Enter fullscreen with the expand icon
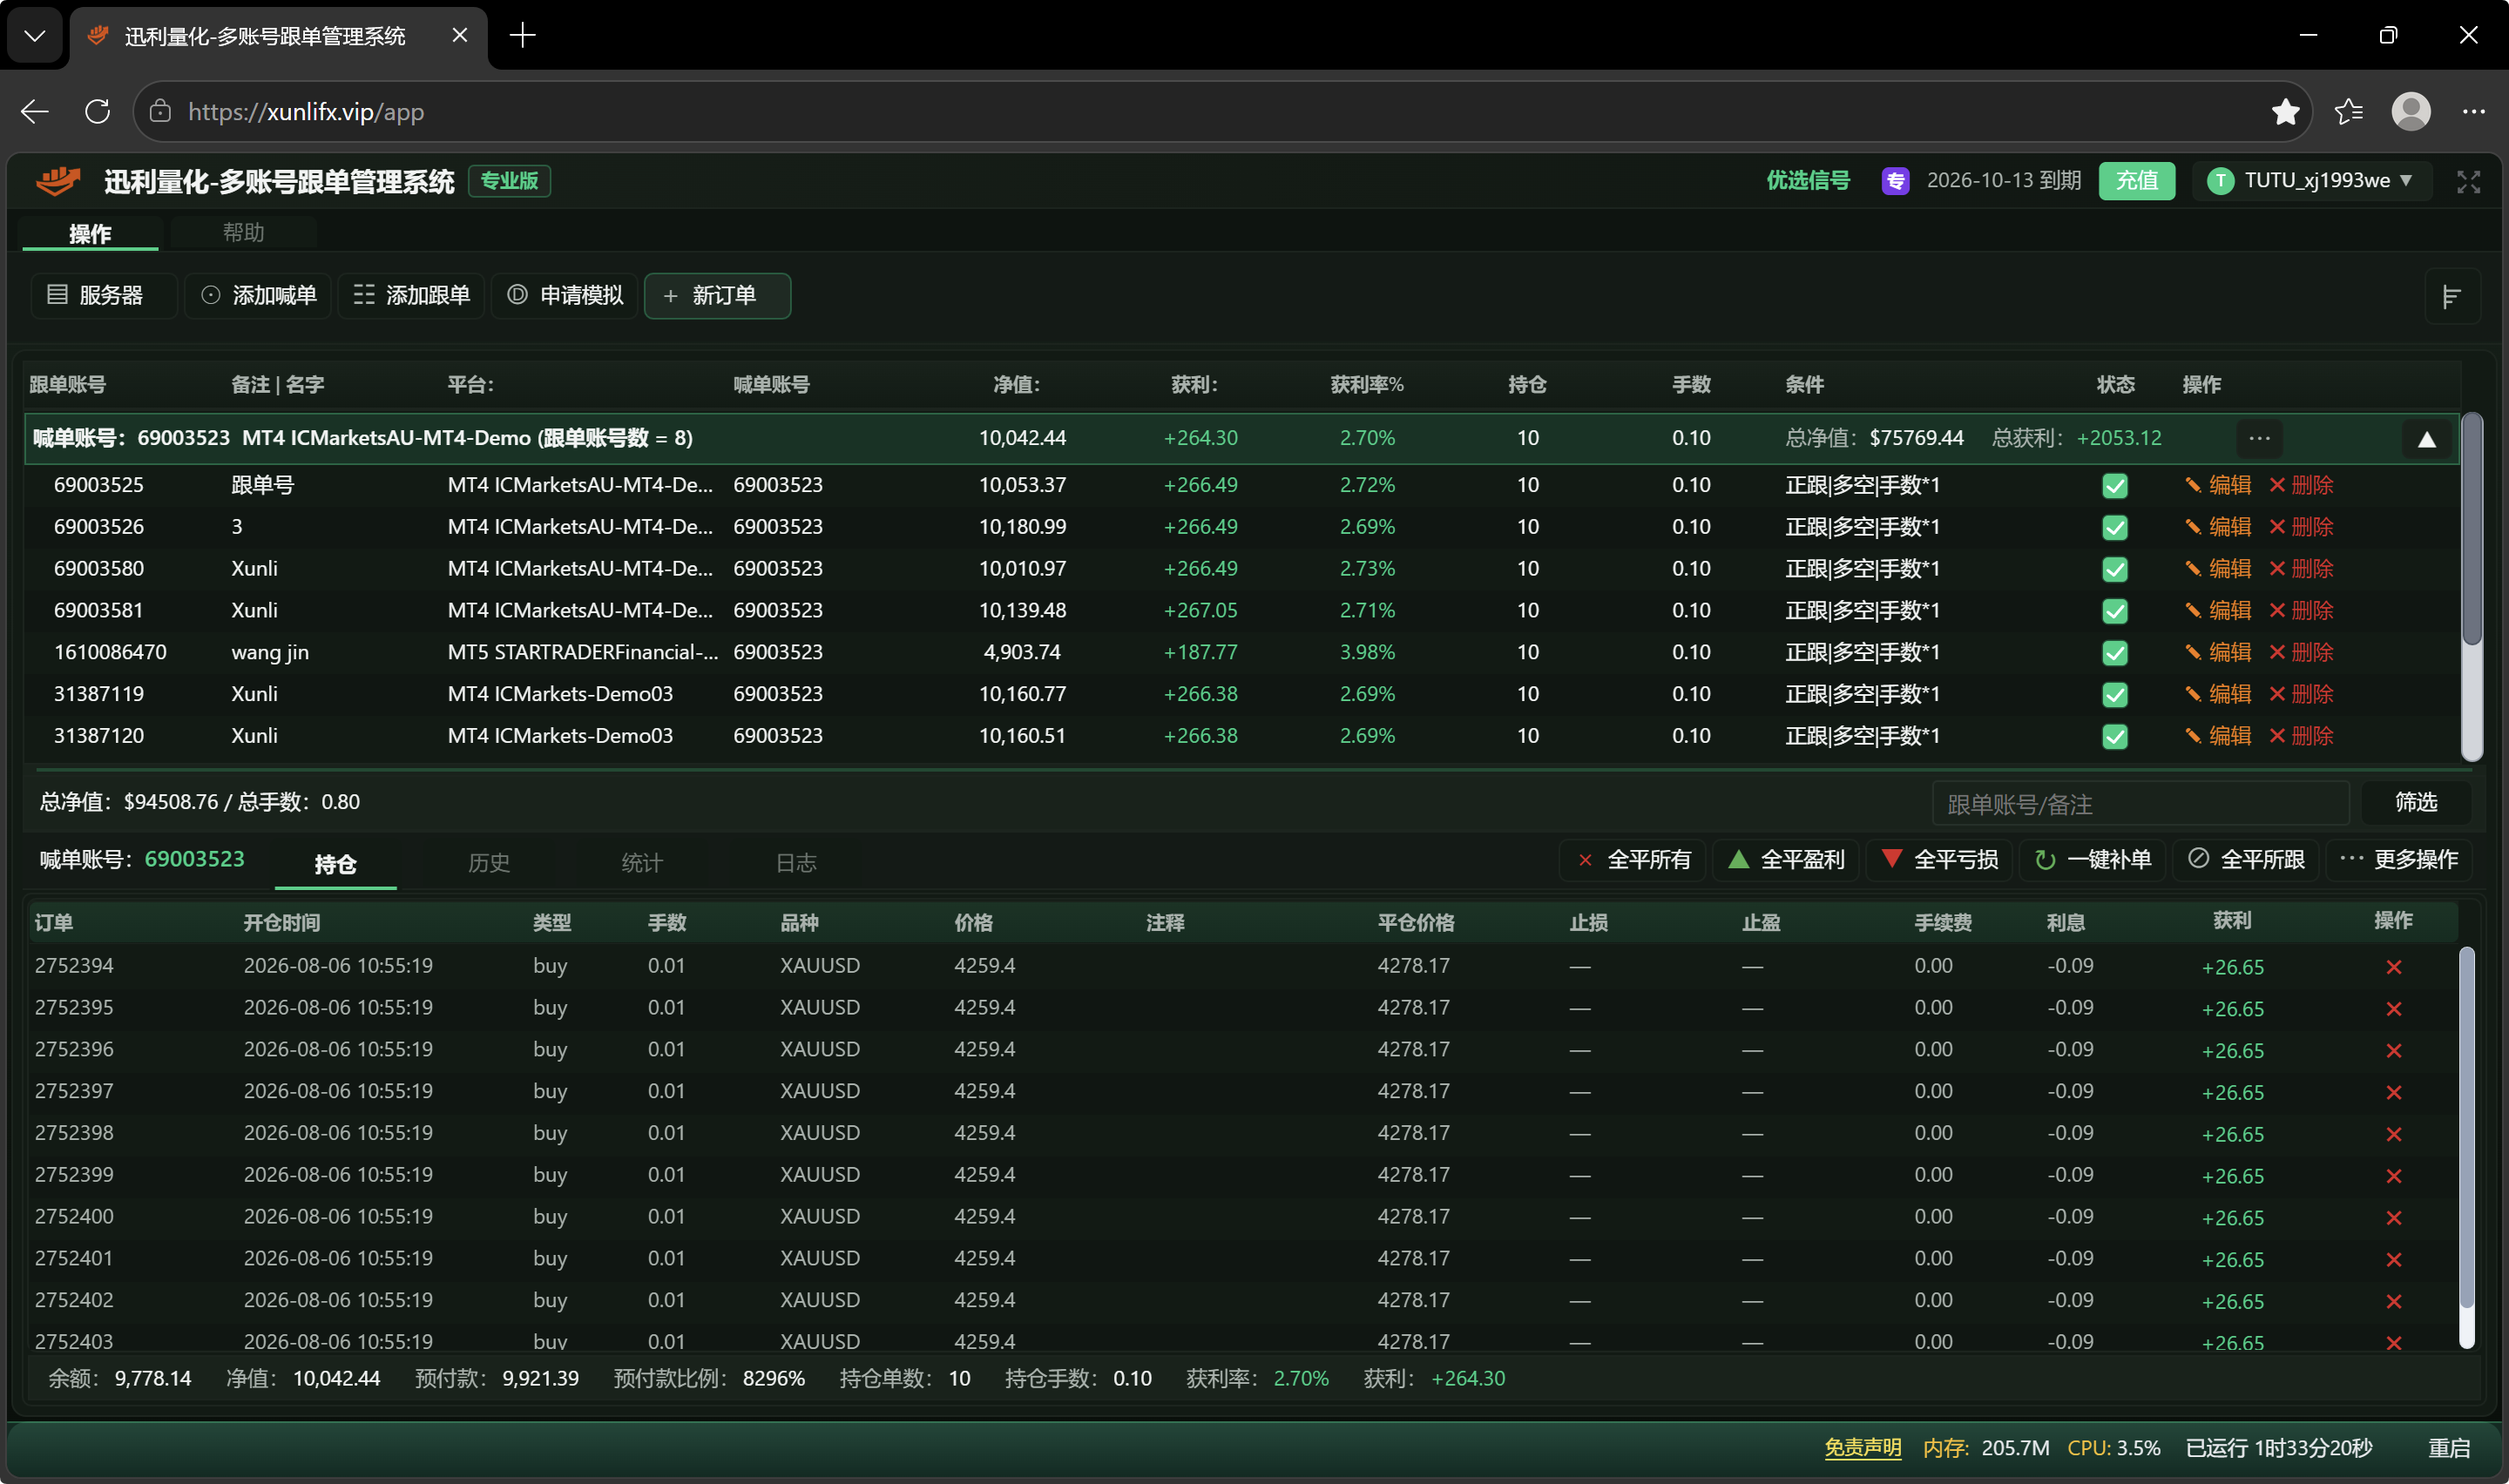This screenshot has height=1484, width=2509. pyautogui.click(x=2468, y=181)
